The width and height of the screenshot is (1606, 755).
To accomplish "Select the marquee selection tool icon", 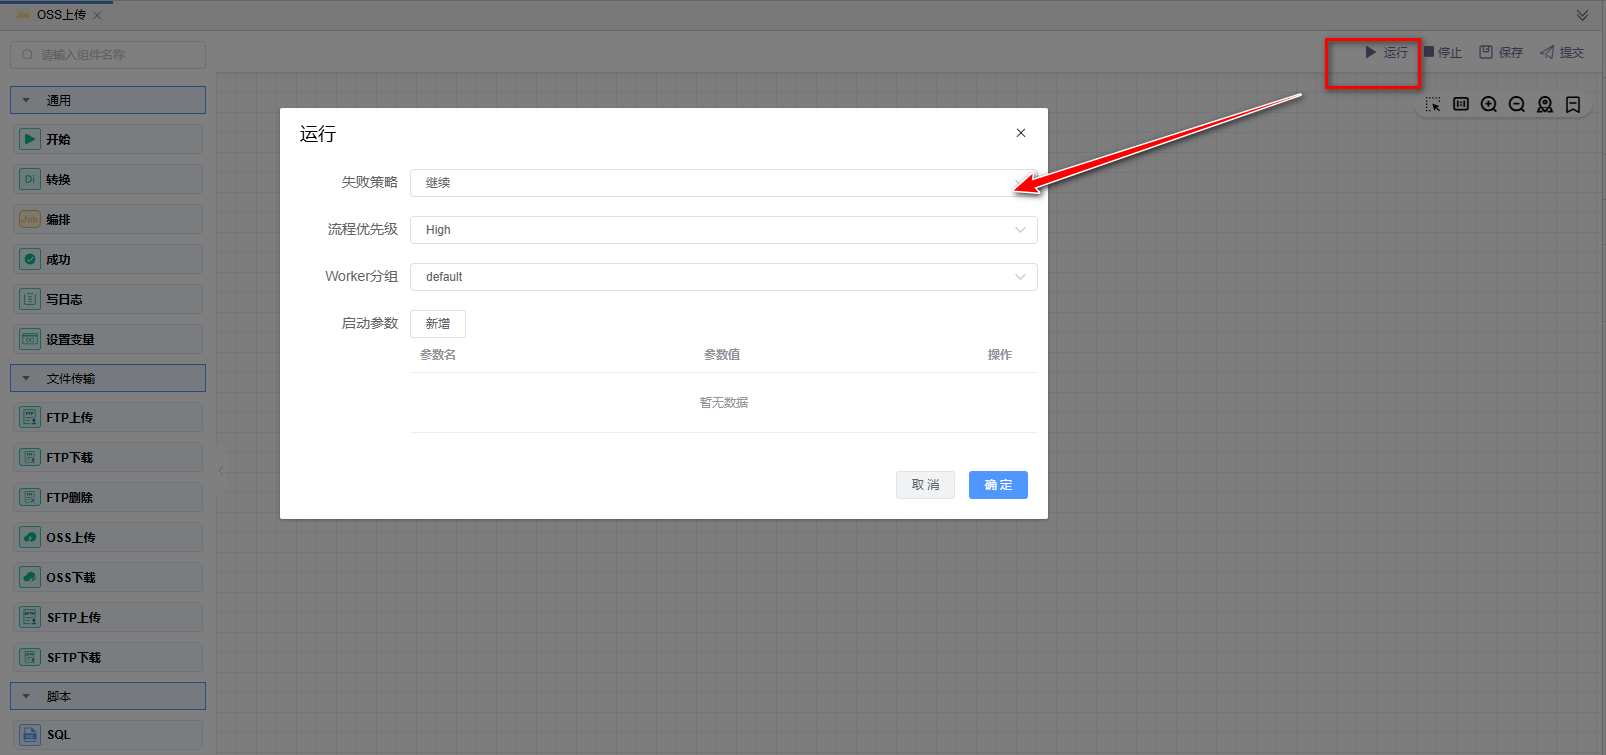I will pyautogui.click(x=1433, y=105).
